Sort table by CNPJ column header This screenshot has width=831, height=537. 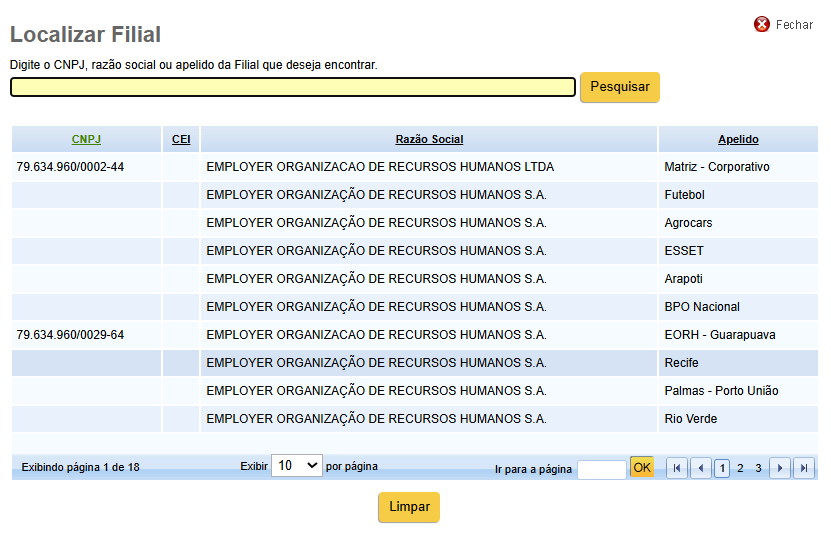click(86, 139)
